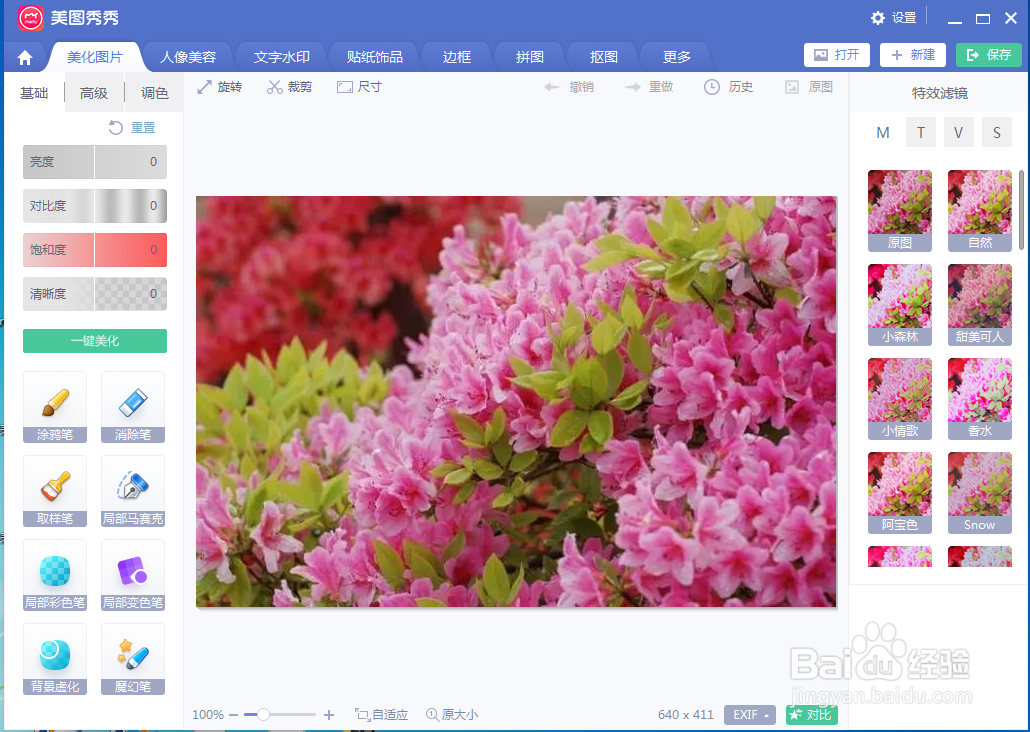Open the 背景虚化 background blur tool

click(x=54, y=659)
